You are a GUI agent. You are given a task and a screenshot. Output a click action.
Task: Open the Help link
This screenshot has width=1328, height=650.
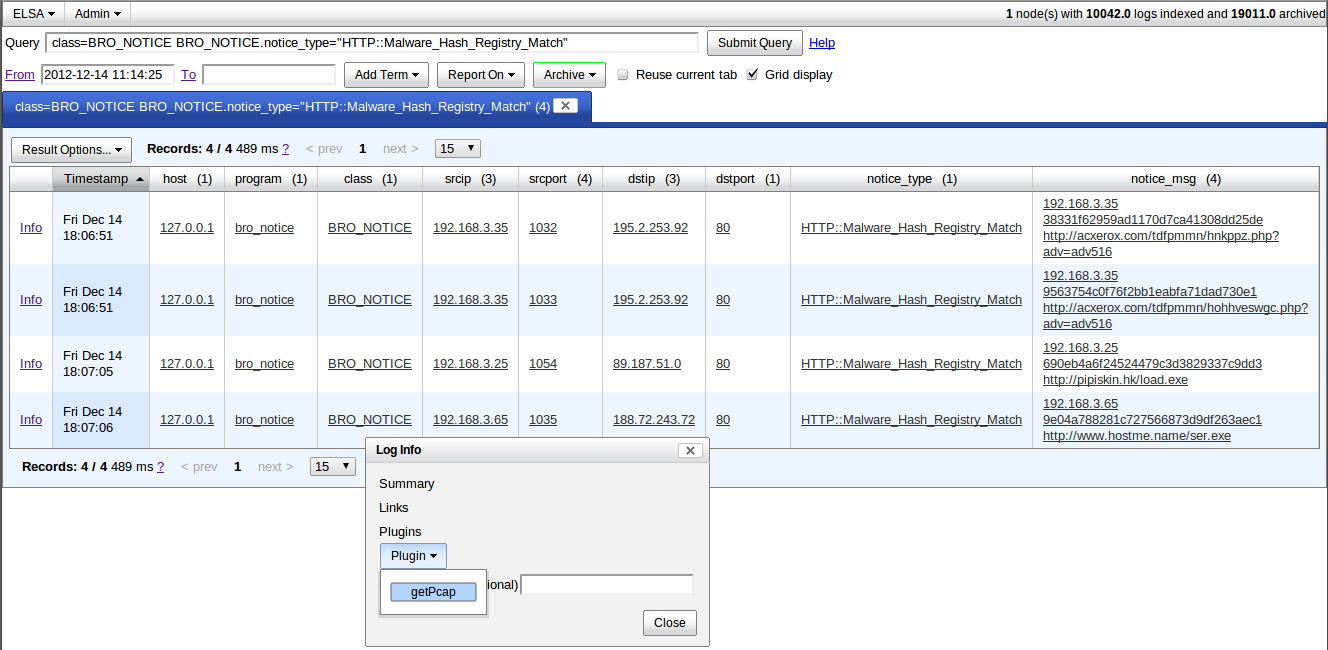[822, 43]
